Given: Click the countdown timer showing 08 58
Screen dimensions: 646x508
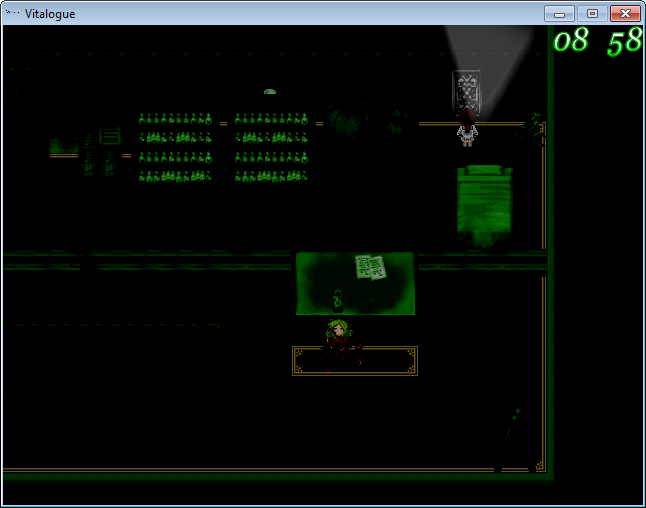Looking at the screenshot, I should (x=597, y=41).
